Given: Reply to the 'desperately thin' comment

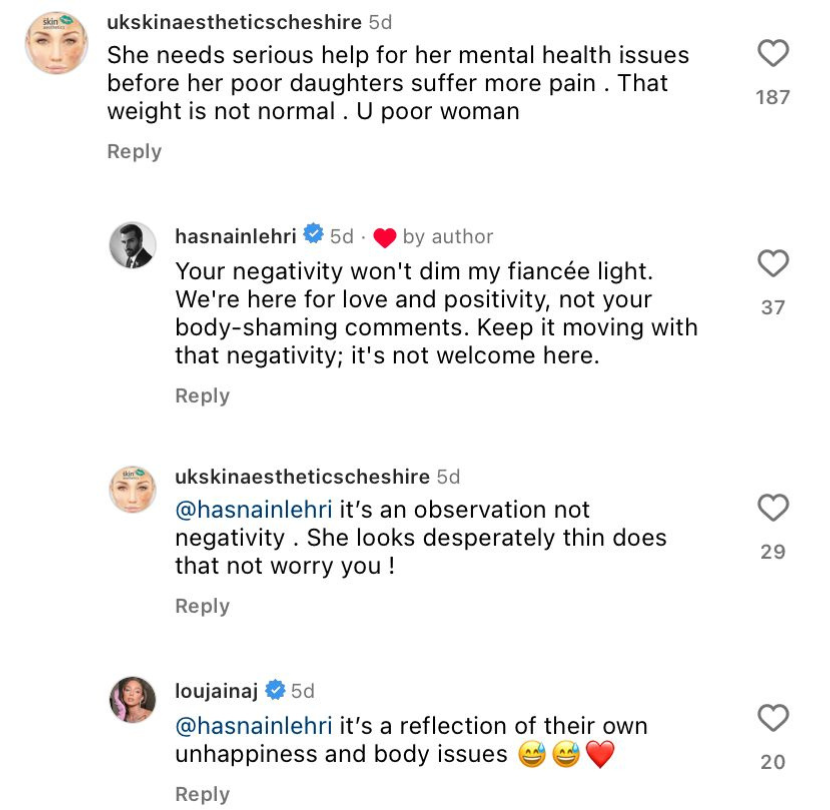Looking at the screenshot, I should pyautogui.click(x=202, y=606).
